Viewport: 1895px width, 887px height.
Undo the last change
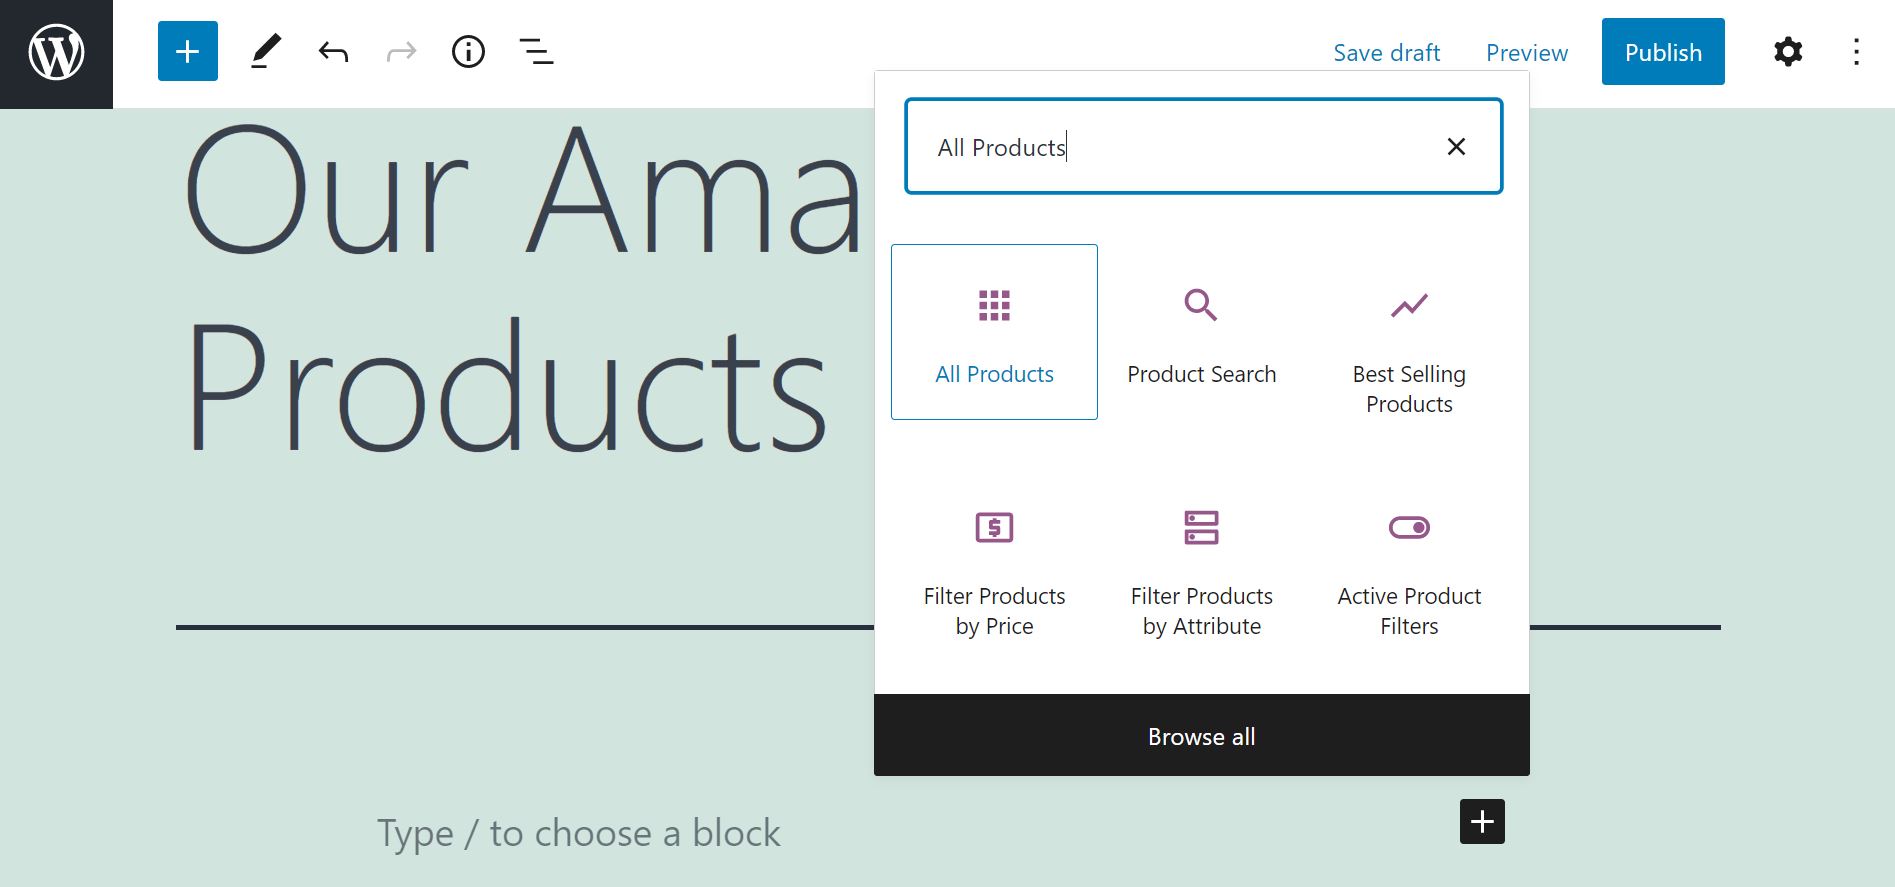(333, 51)
